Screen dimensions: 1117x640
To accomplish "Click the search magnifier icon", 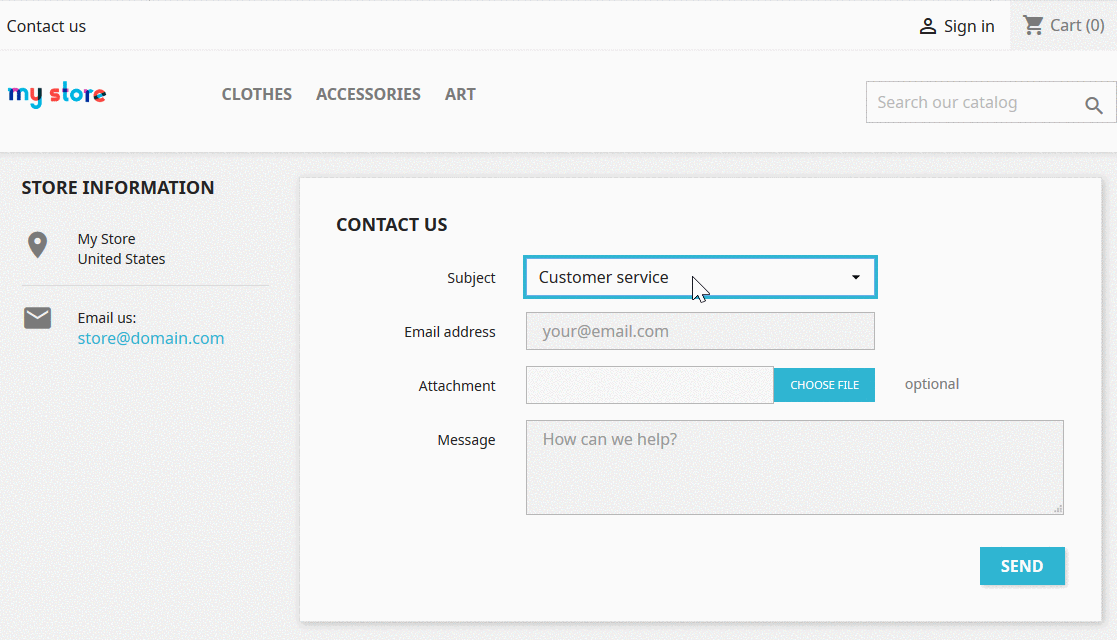I will (x=1094, y=105).
